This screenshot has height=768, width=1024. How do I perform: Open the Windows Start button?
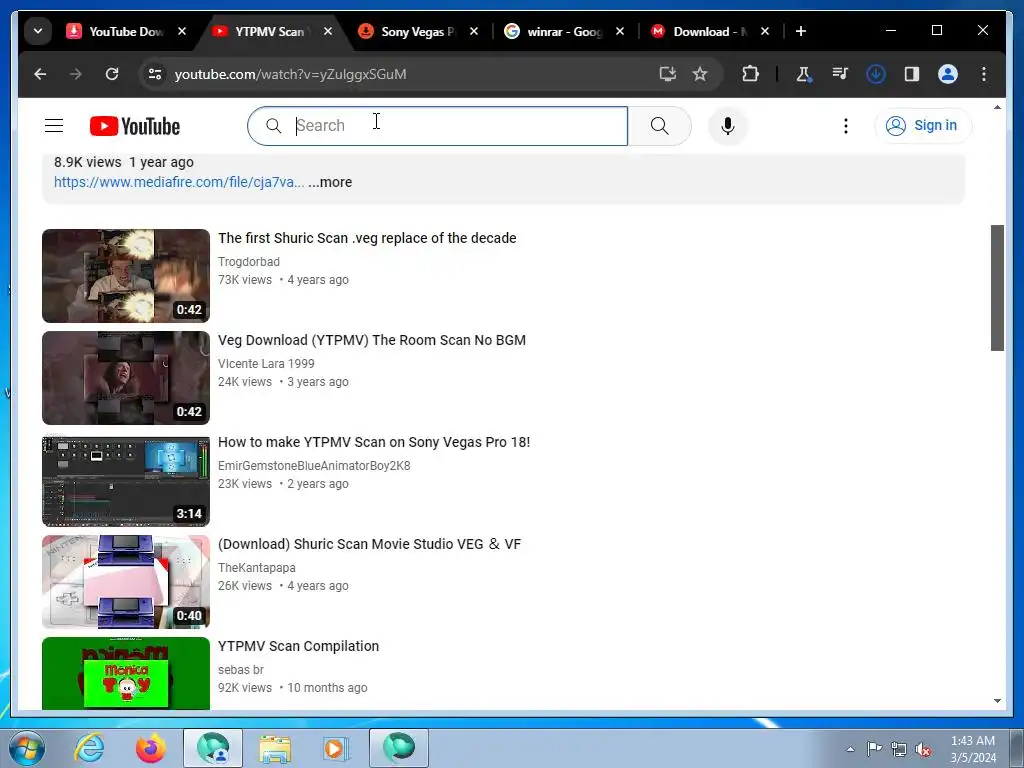27,748
